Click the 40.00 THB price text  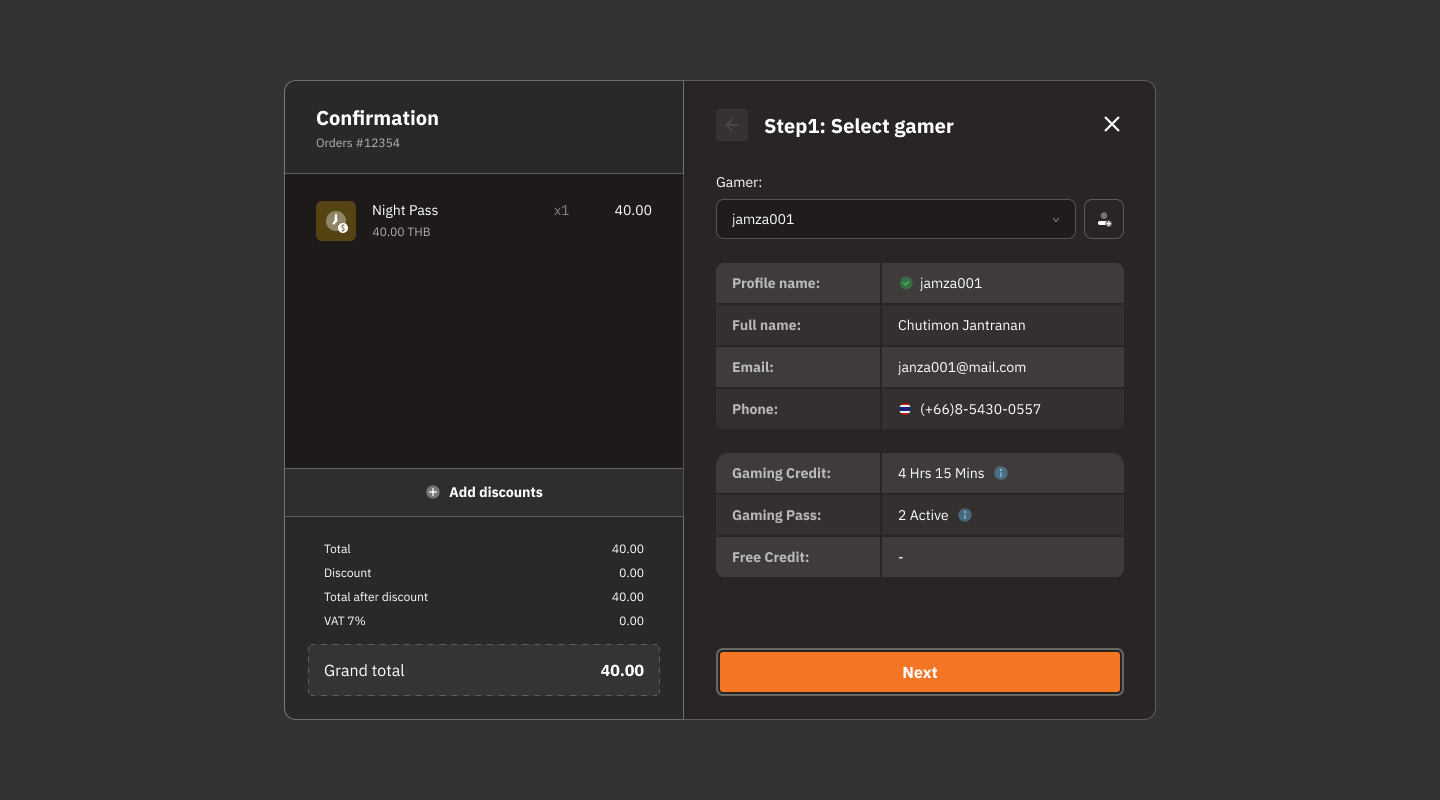point(401,232)
